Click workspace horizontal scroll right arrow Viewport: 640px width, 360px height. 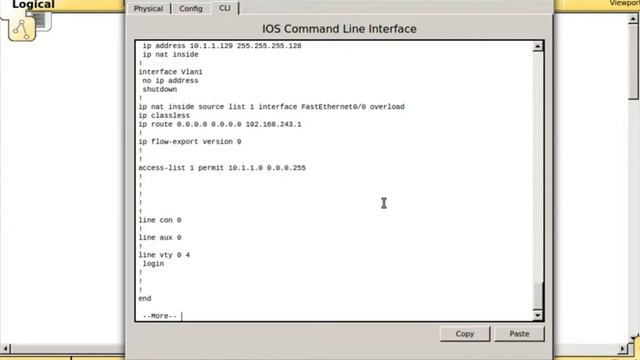click(x=622, y=349)
